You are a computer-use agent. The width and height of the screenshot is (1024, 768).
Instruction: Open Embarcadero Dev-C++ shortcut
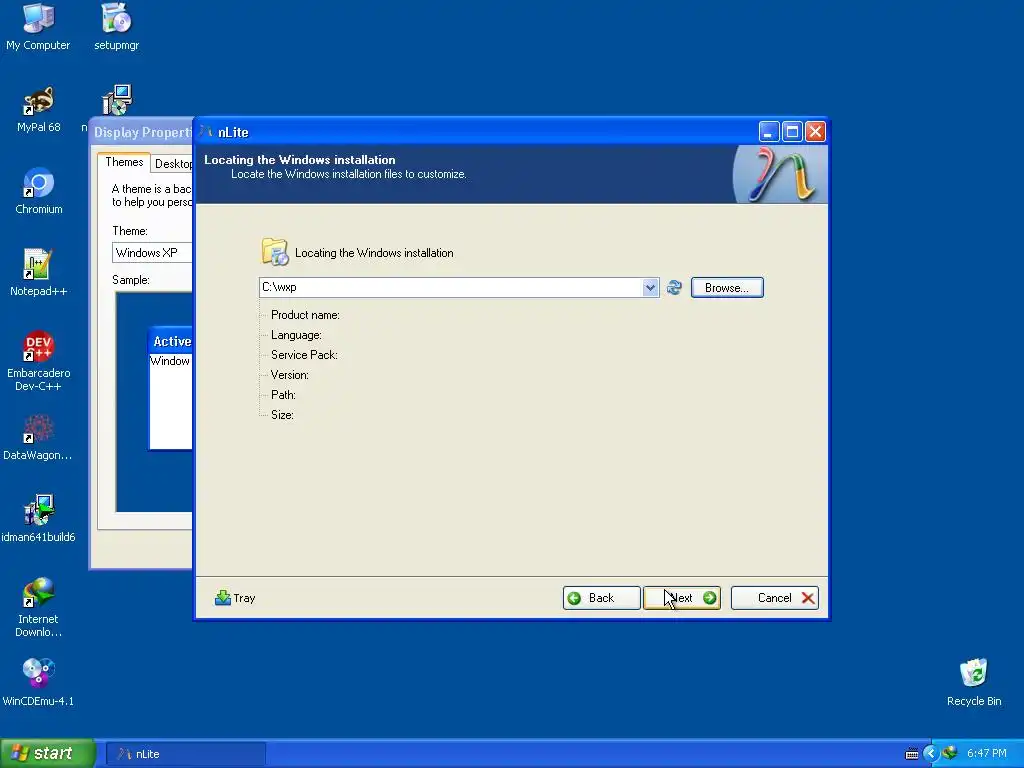coord(39,361)
